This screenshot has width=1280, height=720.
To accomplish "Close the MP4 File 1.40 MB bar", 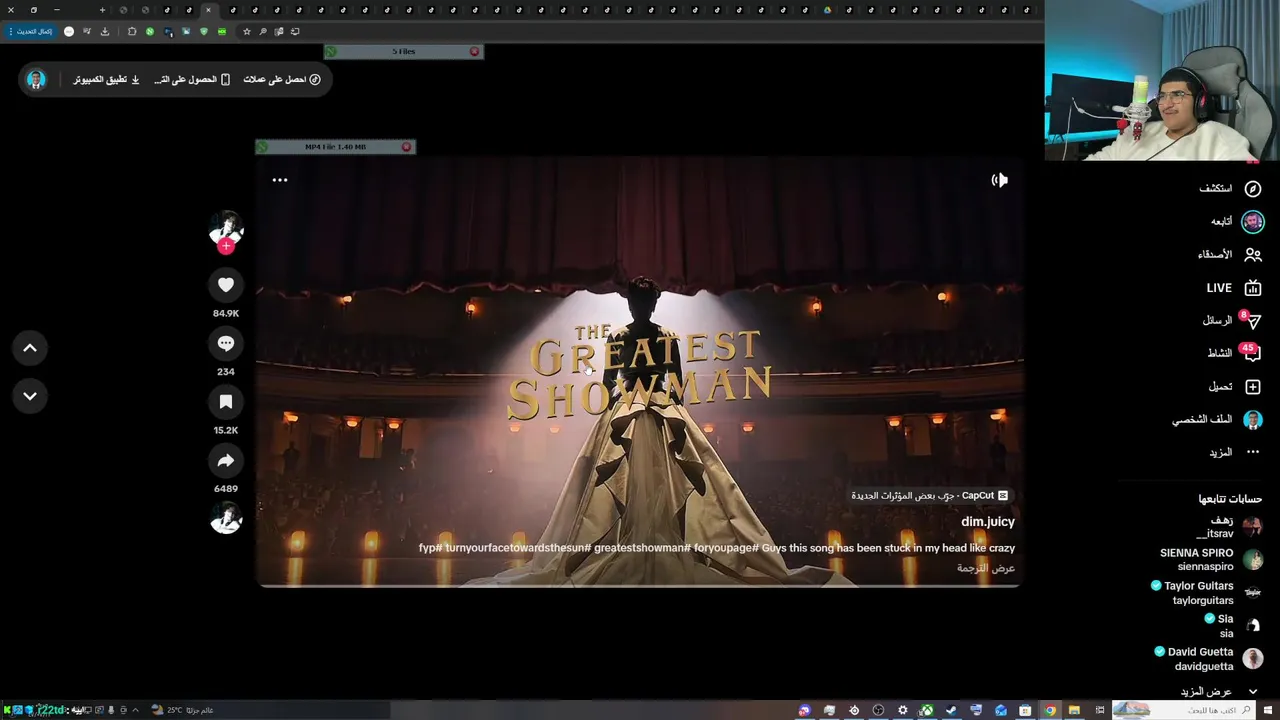I will point(406,147).
